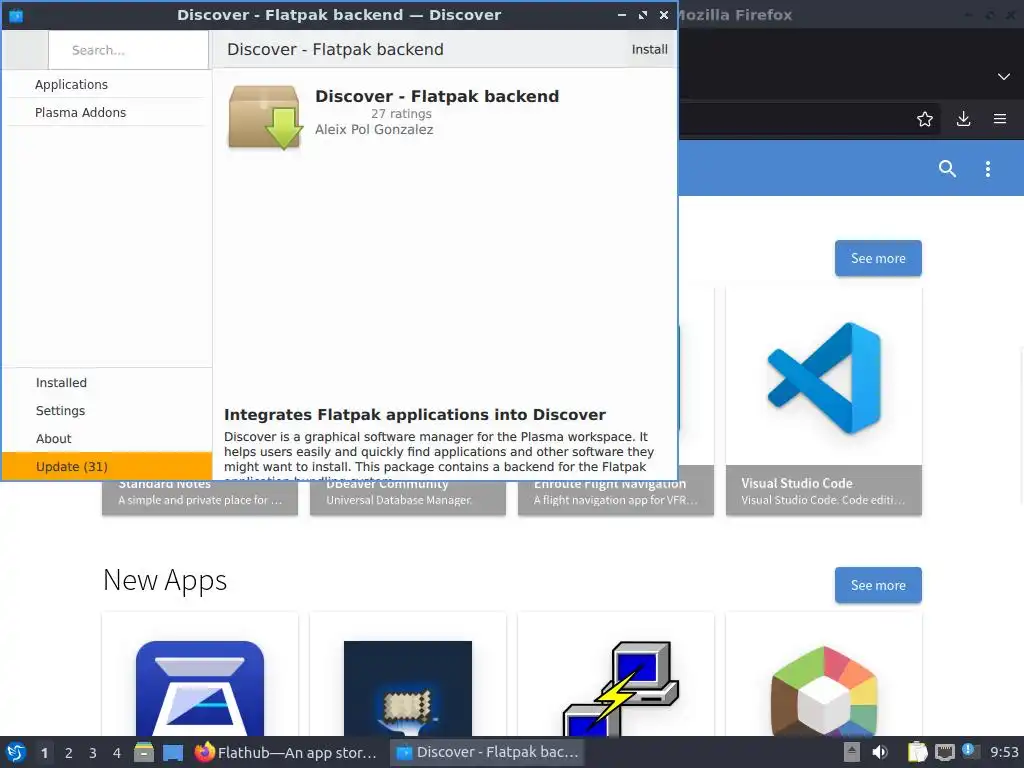Open the Visual Studio Code app card
The width and height of the screenshot is (1024, 768).
824,401
